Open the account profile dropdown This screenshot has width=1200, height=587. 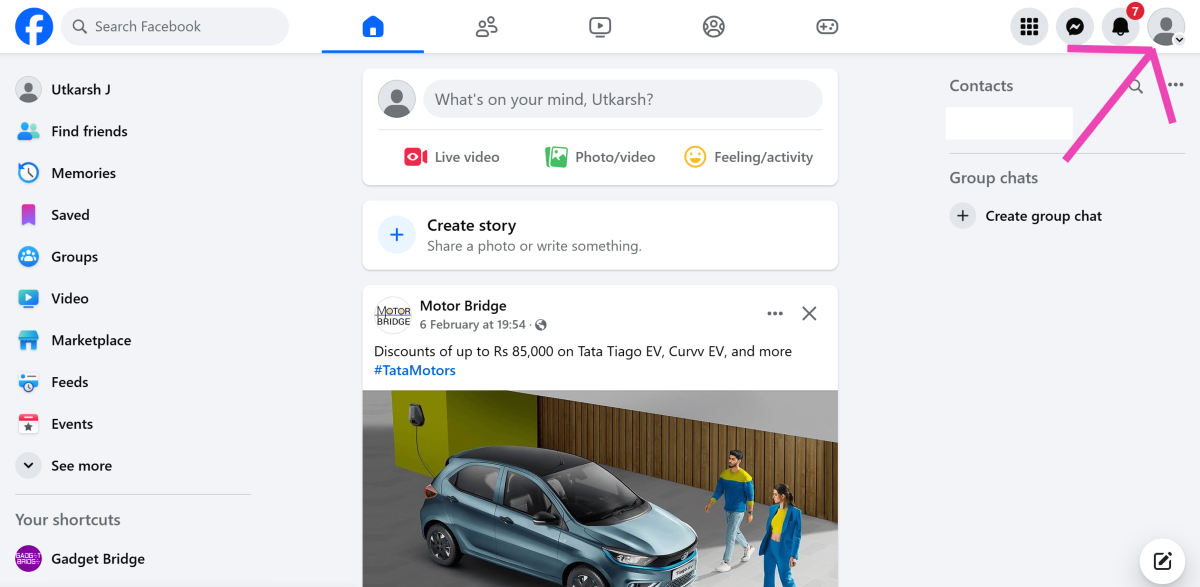click(1166, 27)
